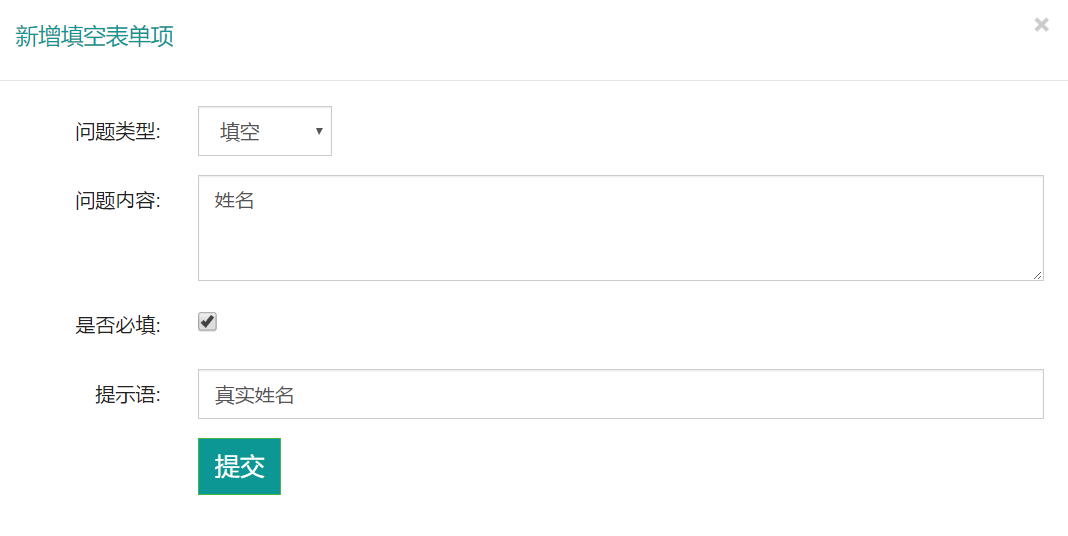This screenshot has width=1068, height=536.
Task: Click the 提示语 label
Action: 128,395
